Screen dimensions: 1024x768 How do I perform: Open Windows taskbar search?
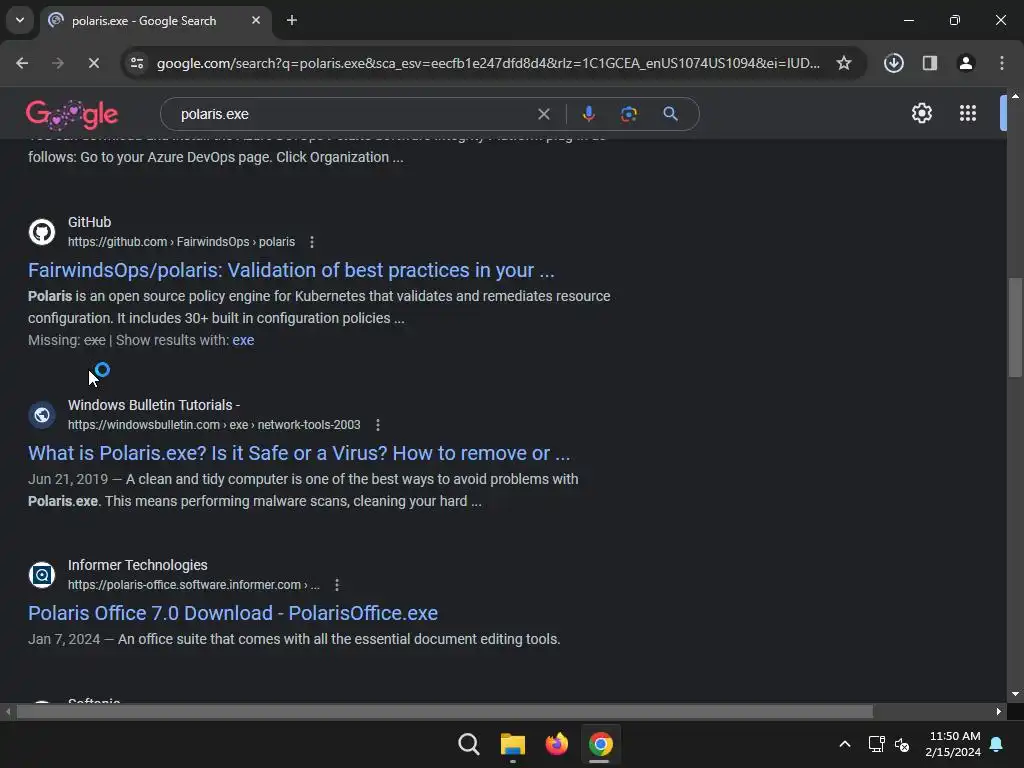469,744
